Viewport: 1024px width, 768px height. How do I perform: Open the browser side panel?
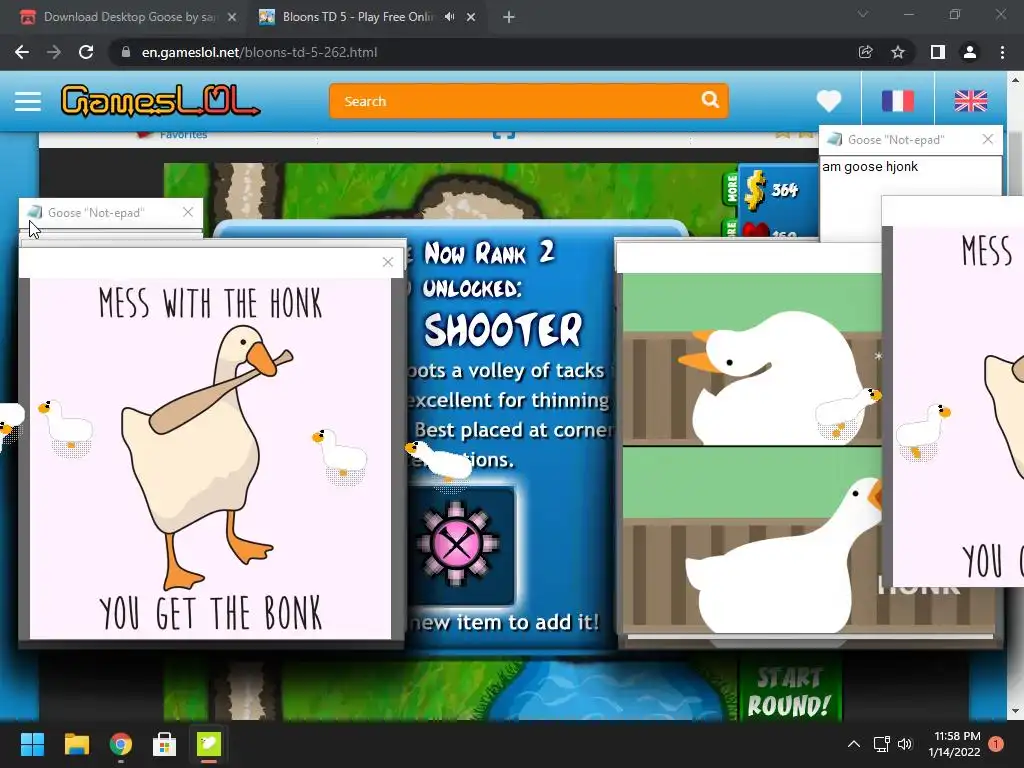coord(938,52)
